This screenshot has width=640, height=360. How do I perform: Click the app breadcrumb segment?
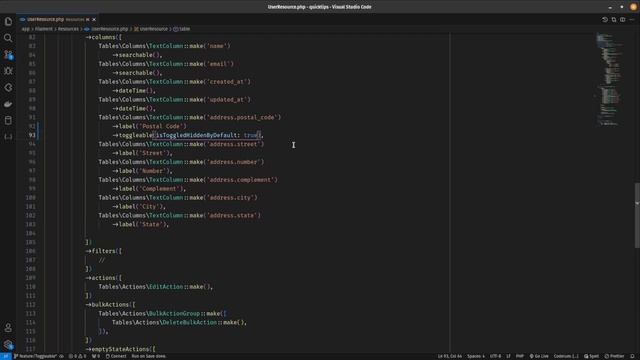coord(26,29)
